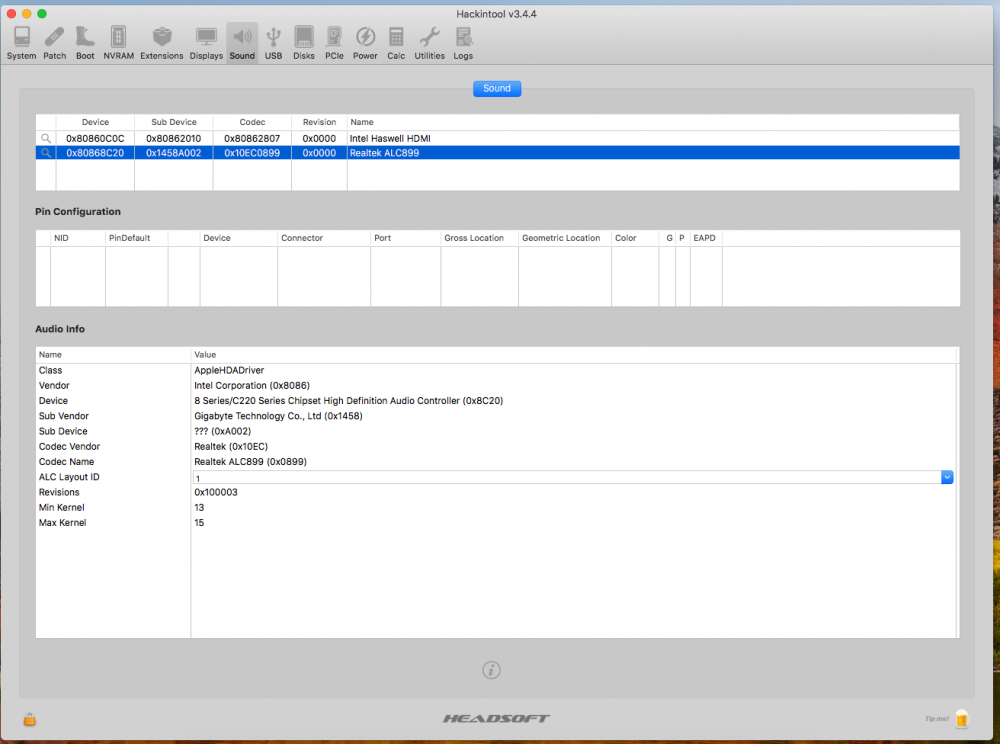Click the magnifier icon for Intel Haswell HDMI

click(46, 138)
